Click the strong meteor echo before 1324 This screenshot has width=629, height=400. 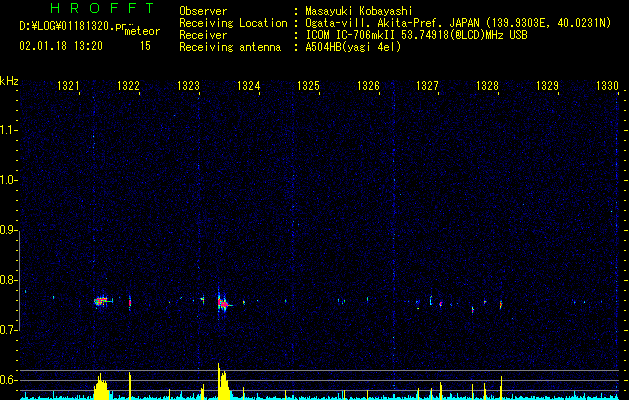(223, 304)
